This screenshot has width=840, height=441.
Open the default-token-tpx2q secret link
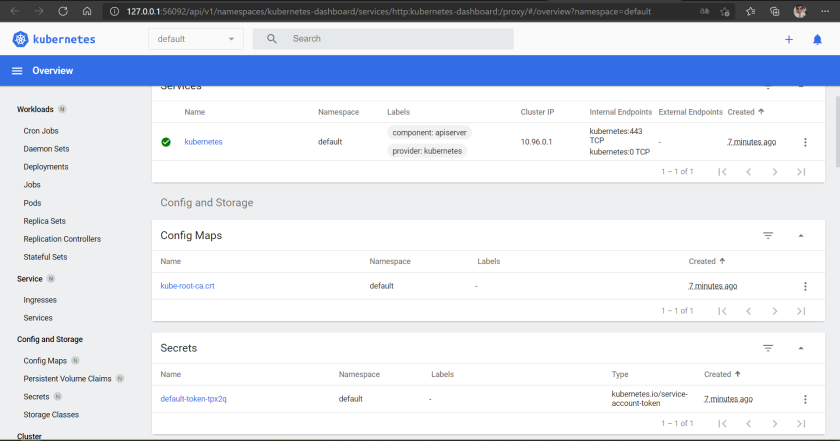(x=193, y=399)
